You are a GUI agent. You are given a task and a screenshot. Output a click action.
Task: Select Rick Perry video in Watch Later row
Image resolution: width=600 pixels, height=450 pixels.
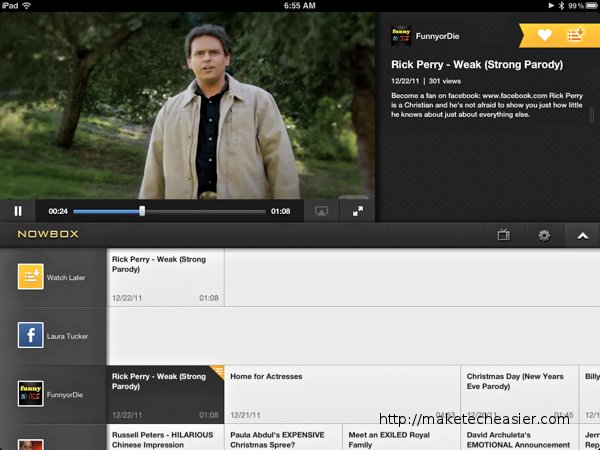[x=165, y=277]
